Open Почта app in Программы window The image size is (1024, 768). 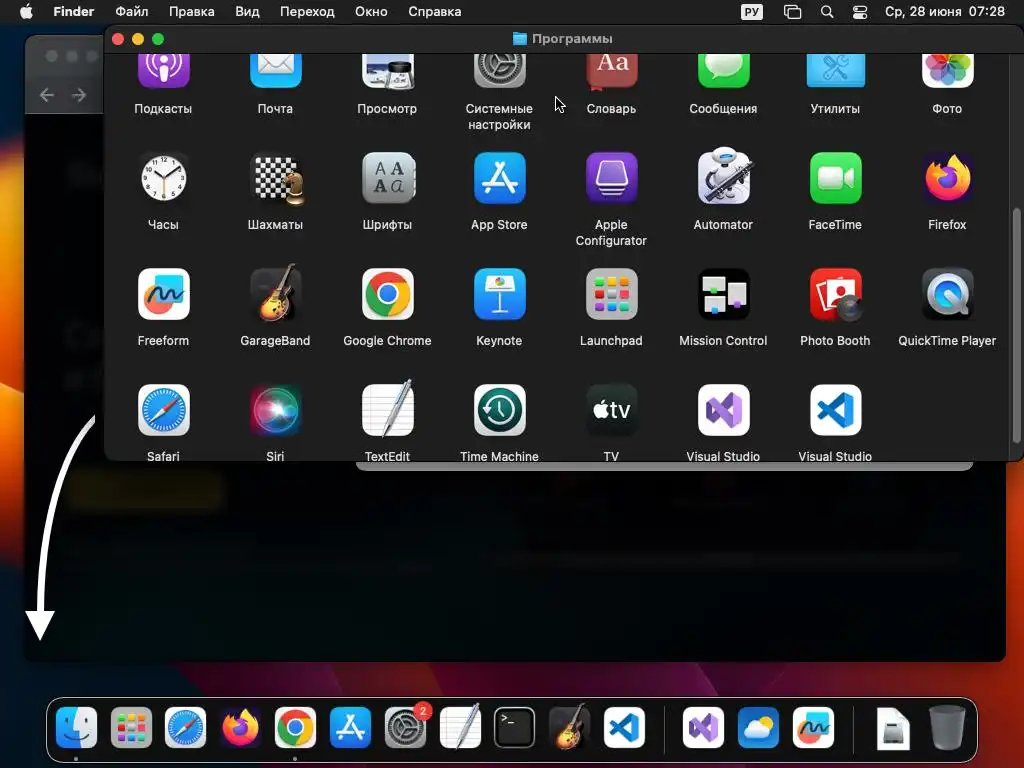click(276, 71)
